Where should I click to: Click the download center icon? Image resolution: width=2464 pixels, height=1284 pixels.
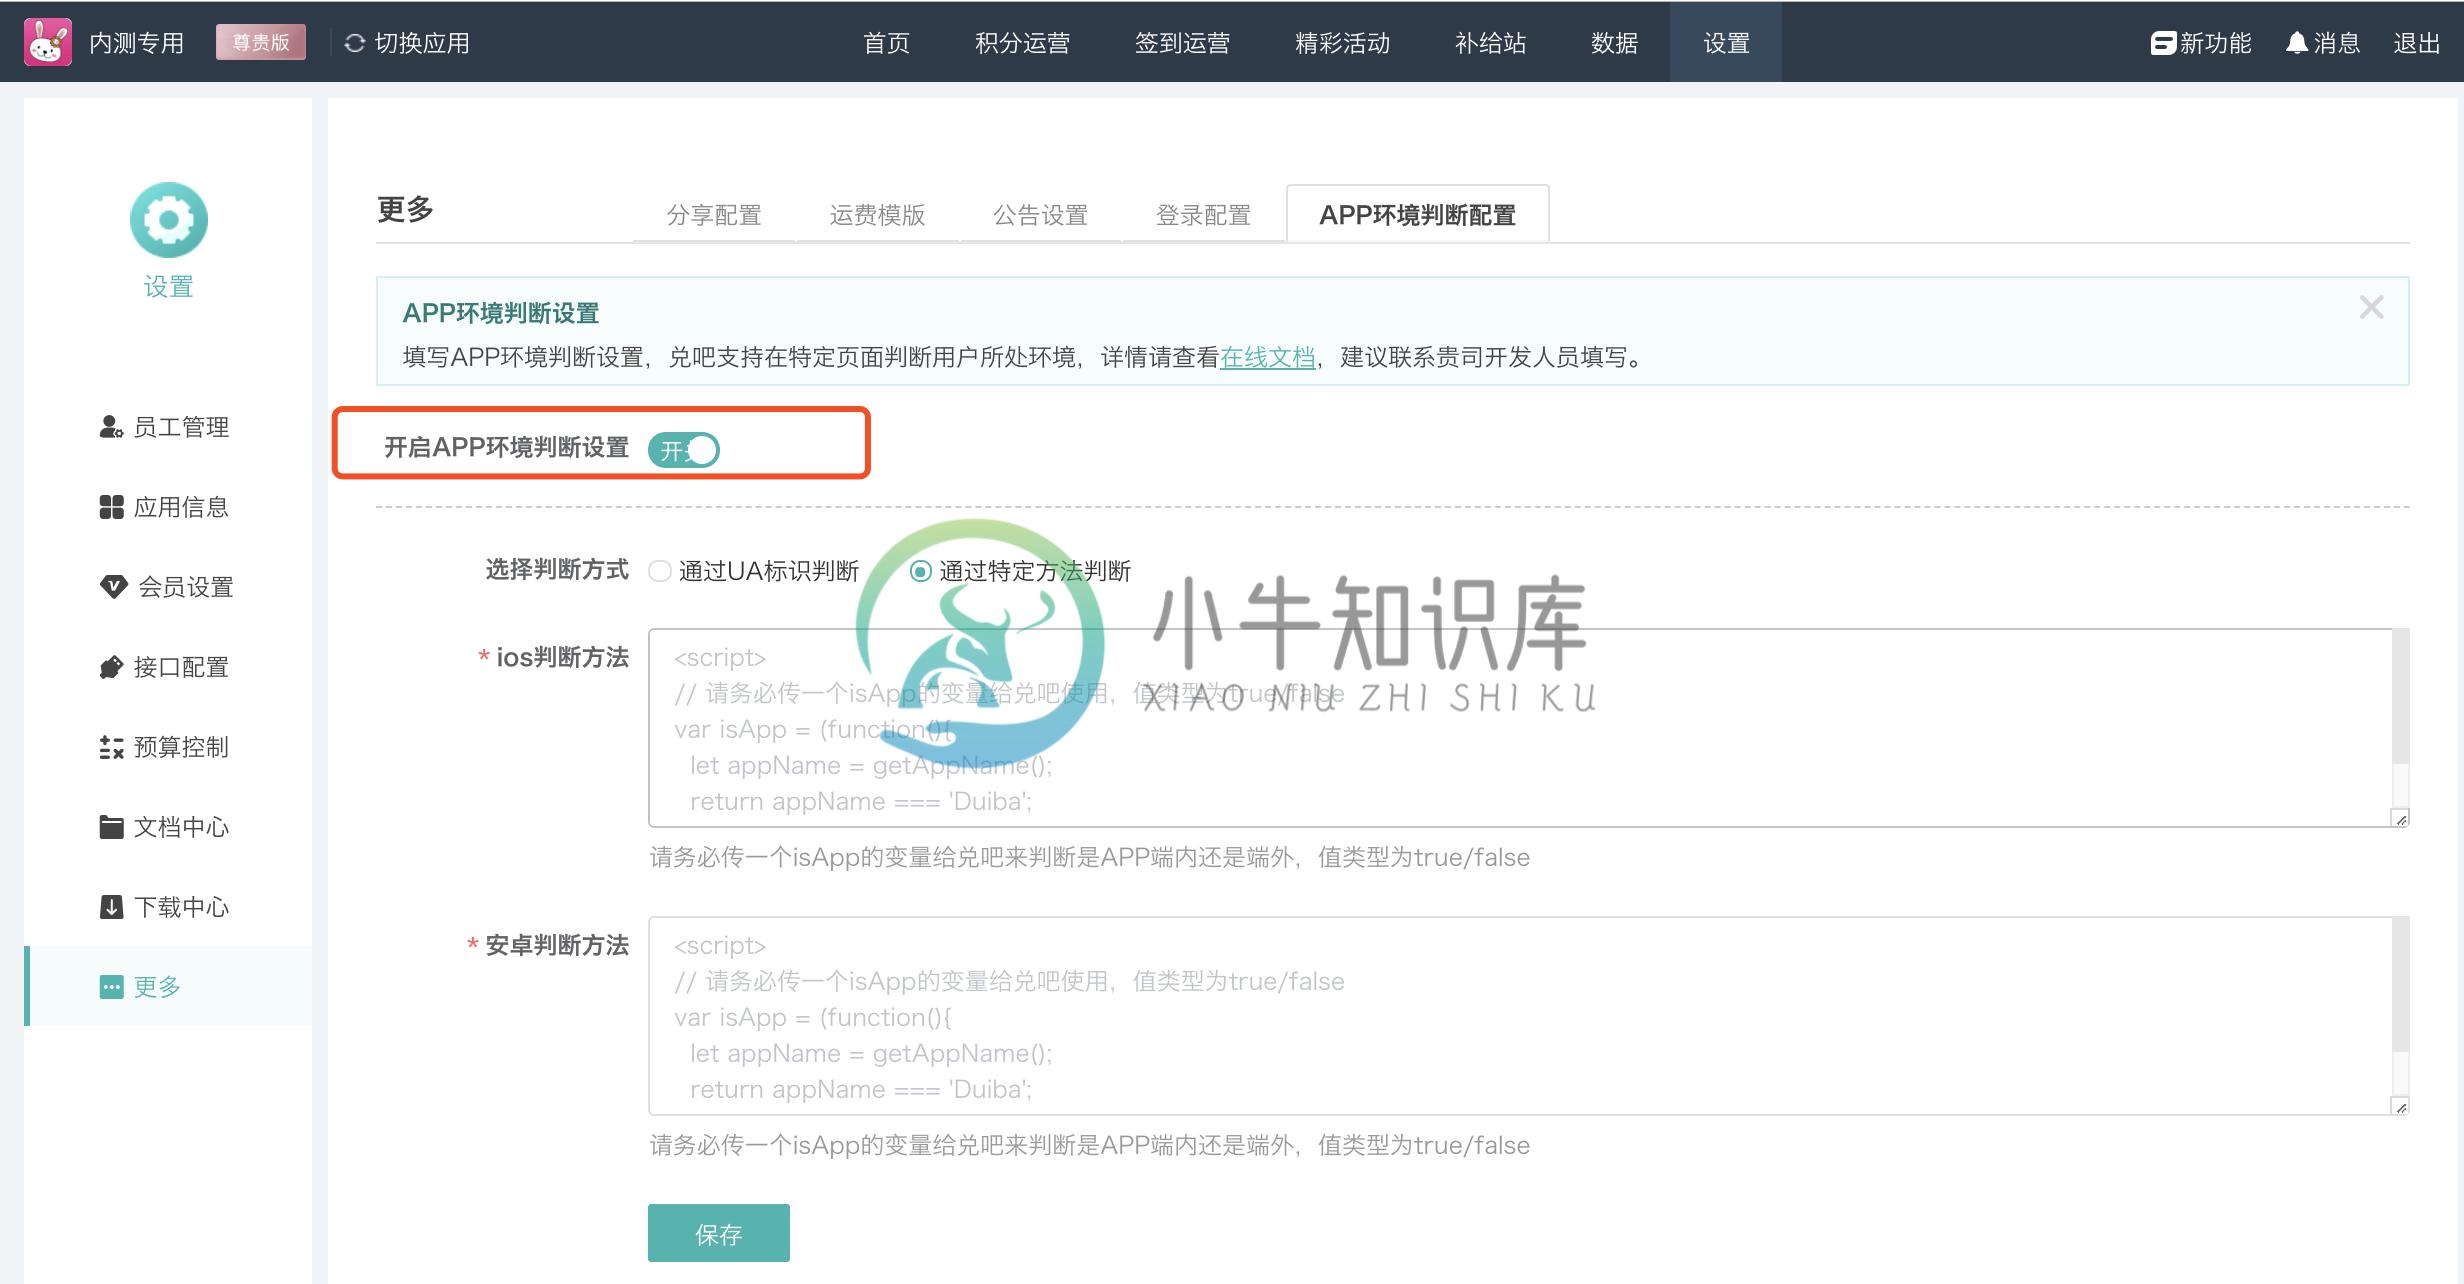(x=111, y=907)
